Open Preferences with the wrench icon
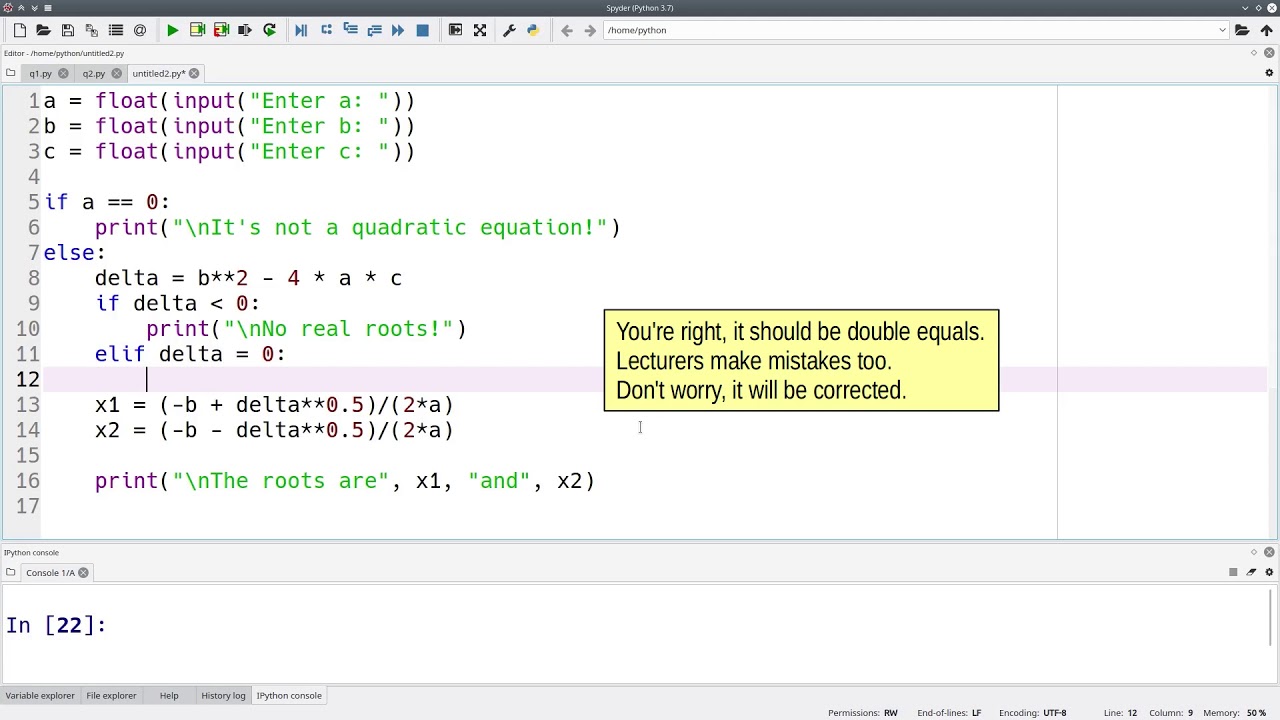Screen dimensions: 1280x720 tap(509, 30)
